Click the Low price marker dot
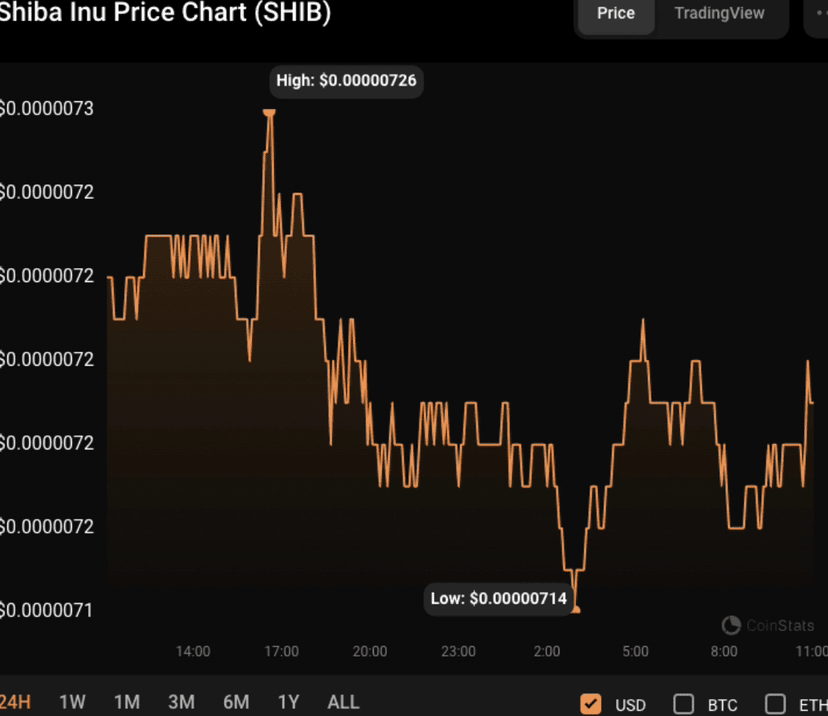The image size is (828, 716). [576, 610]
